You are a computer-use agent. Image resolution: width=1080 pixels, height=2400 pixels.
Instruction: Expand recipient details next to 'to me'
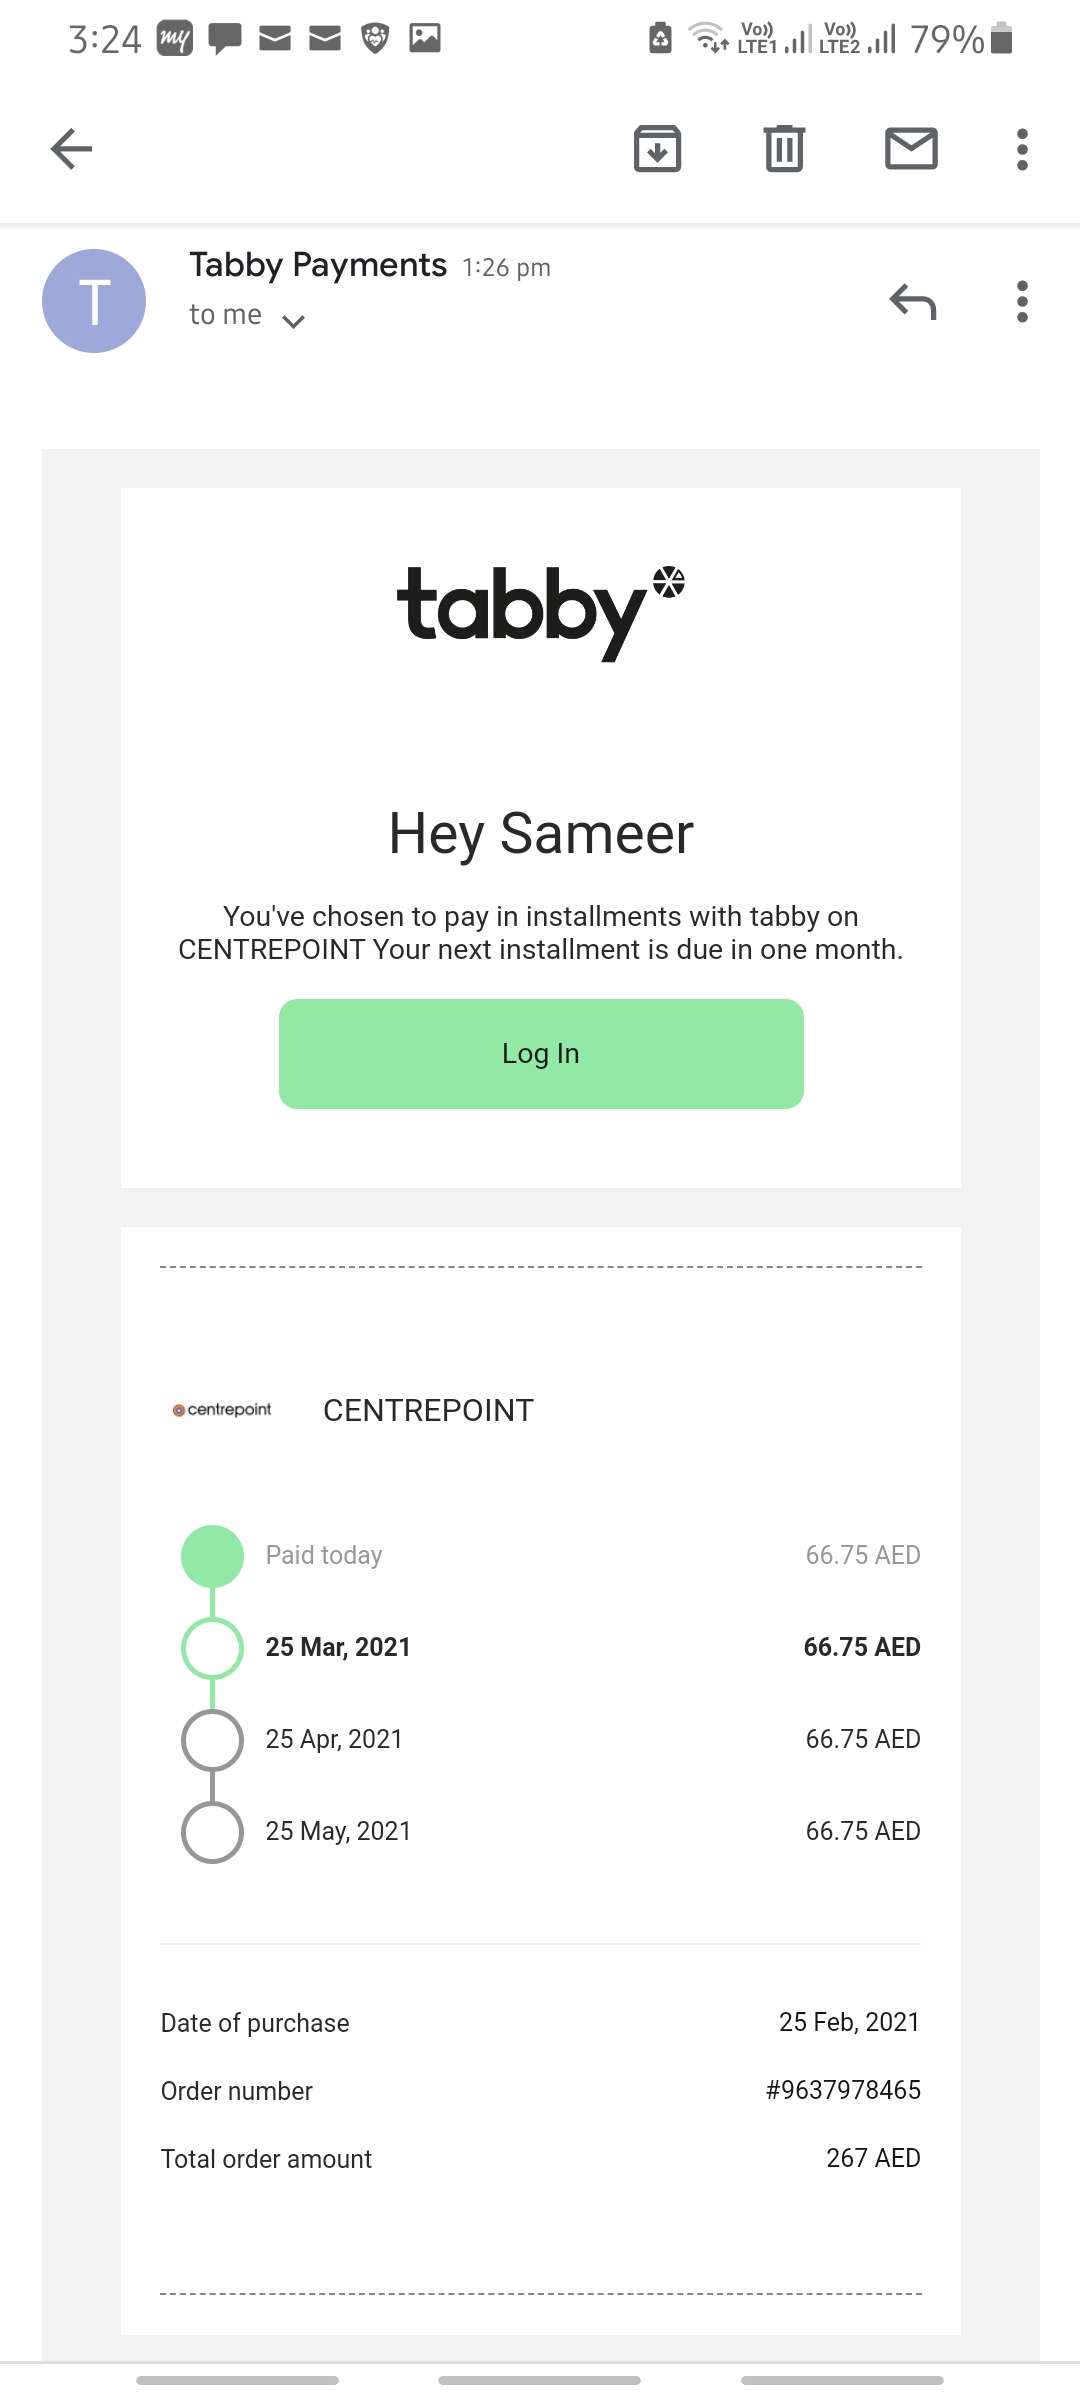point(293,321)
